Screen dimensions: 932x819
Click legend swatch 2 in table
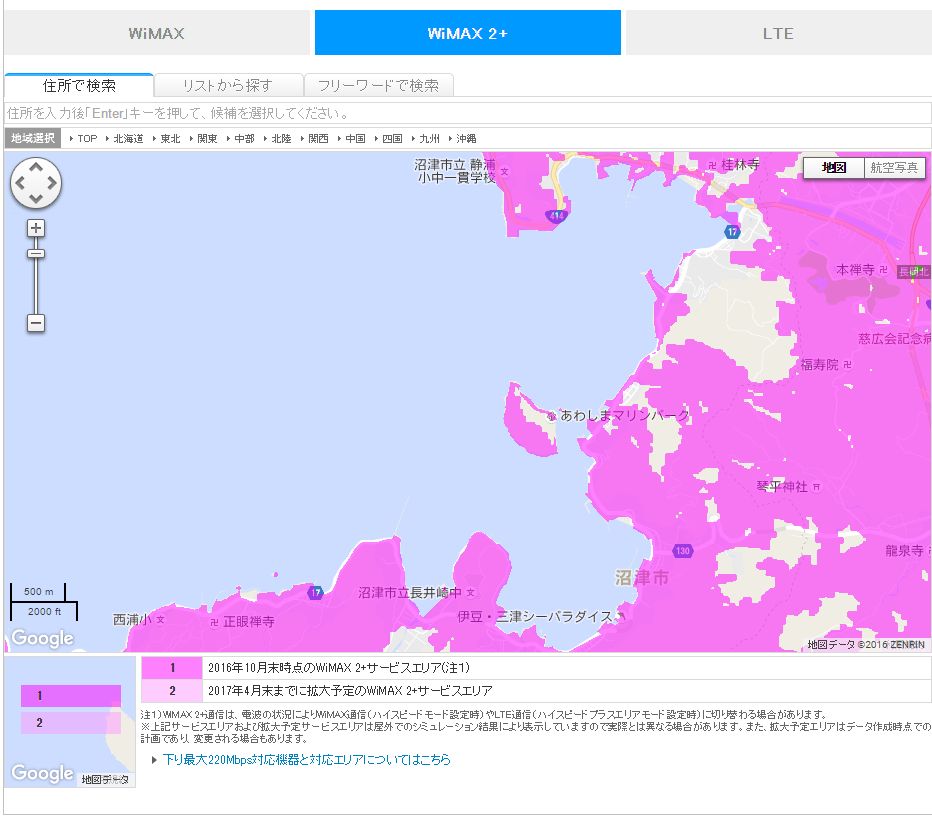click(x=172, y=691)
